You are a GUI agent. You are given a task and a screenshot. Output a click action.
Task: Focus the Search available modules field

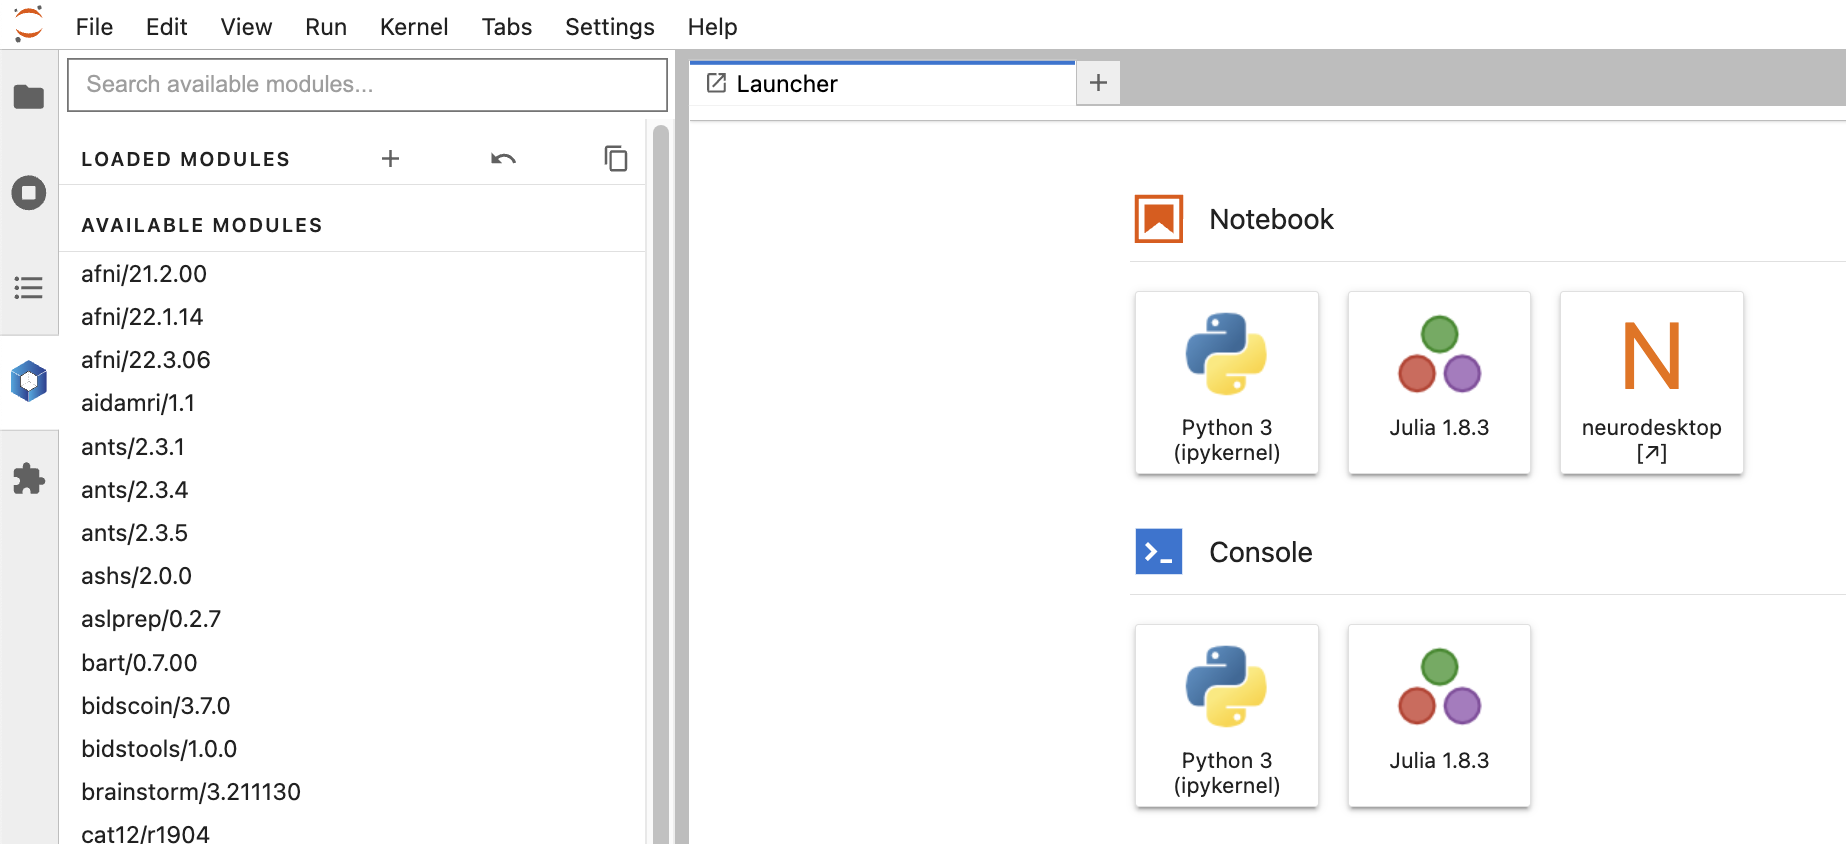[367, 85]
